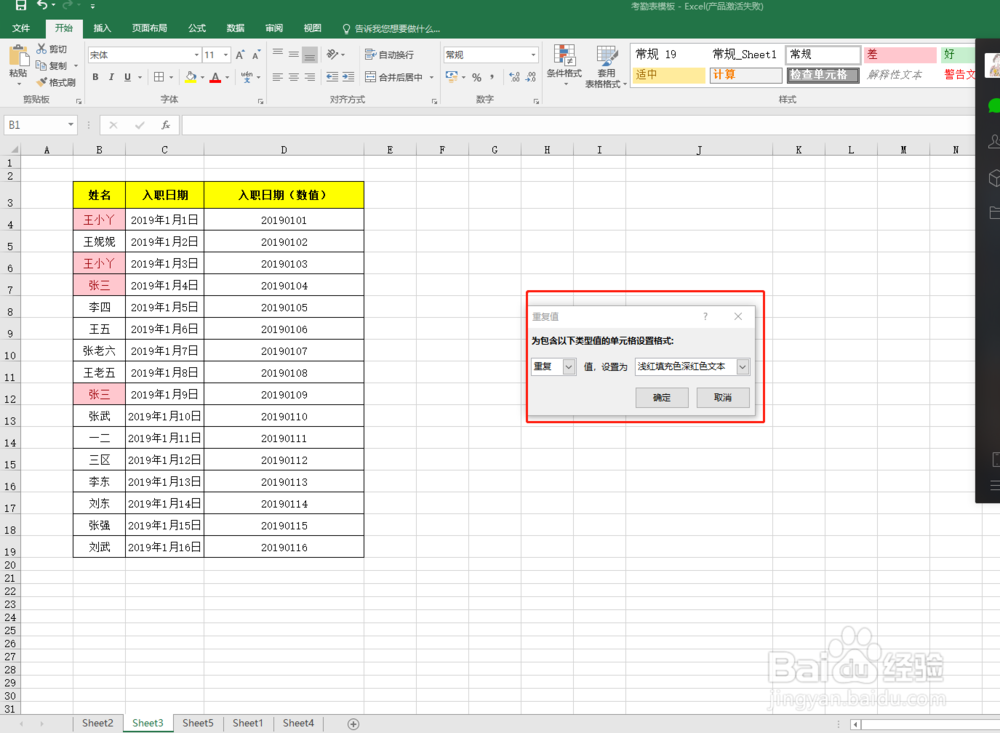Viewport: 1000px width, 733px height.
Task: Toggle Bold formatting
Action: click(x=96, y=77)
